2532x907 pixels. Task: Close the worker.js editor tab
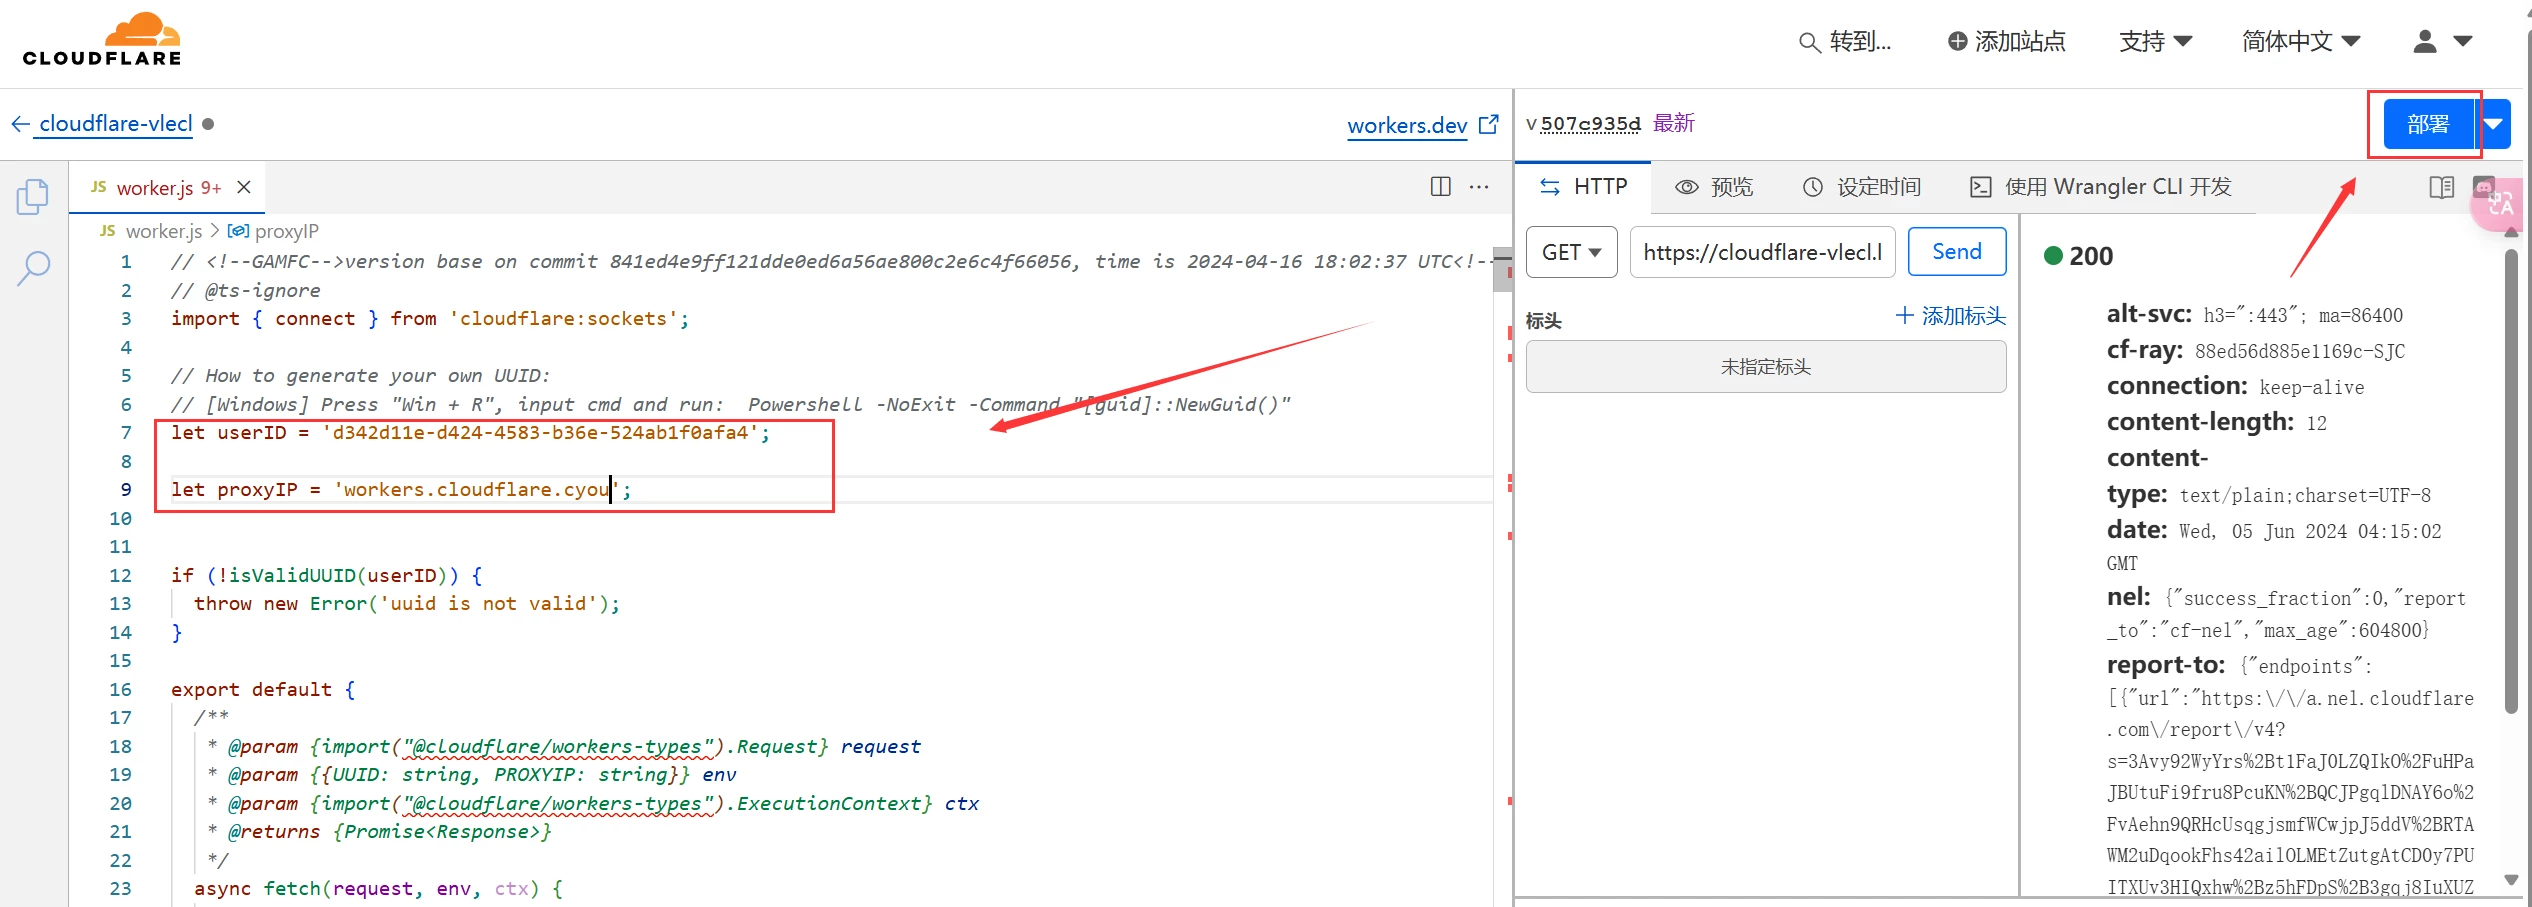tap(244, 187)
